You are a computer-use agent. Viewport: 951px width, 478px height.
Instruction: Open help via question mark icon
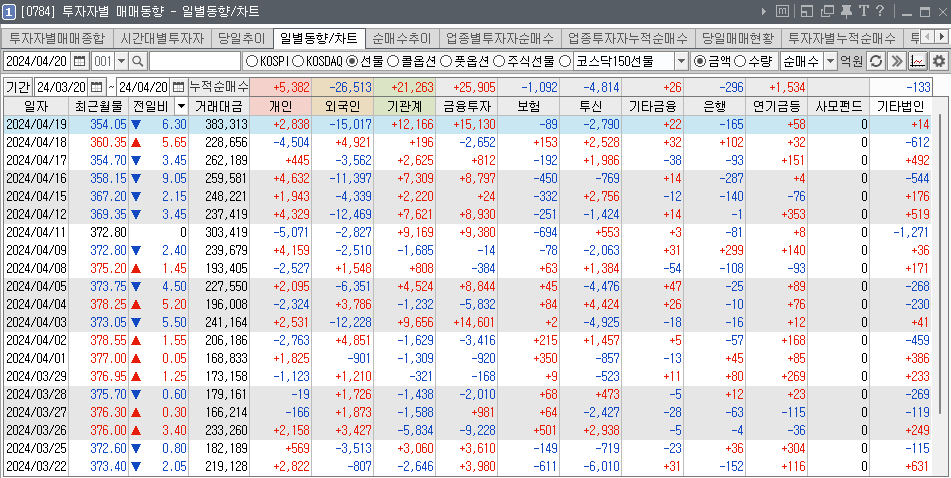[879, 11]
